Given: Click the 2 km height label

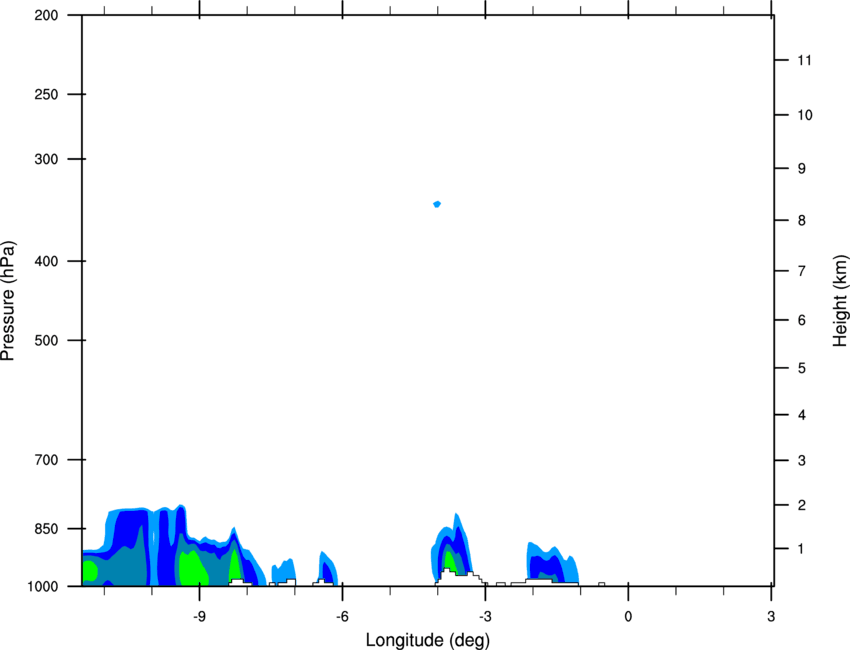Looking at the screenshot, I should coord(802,505).
